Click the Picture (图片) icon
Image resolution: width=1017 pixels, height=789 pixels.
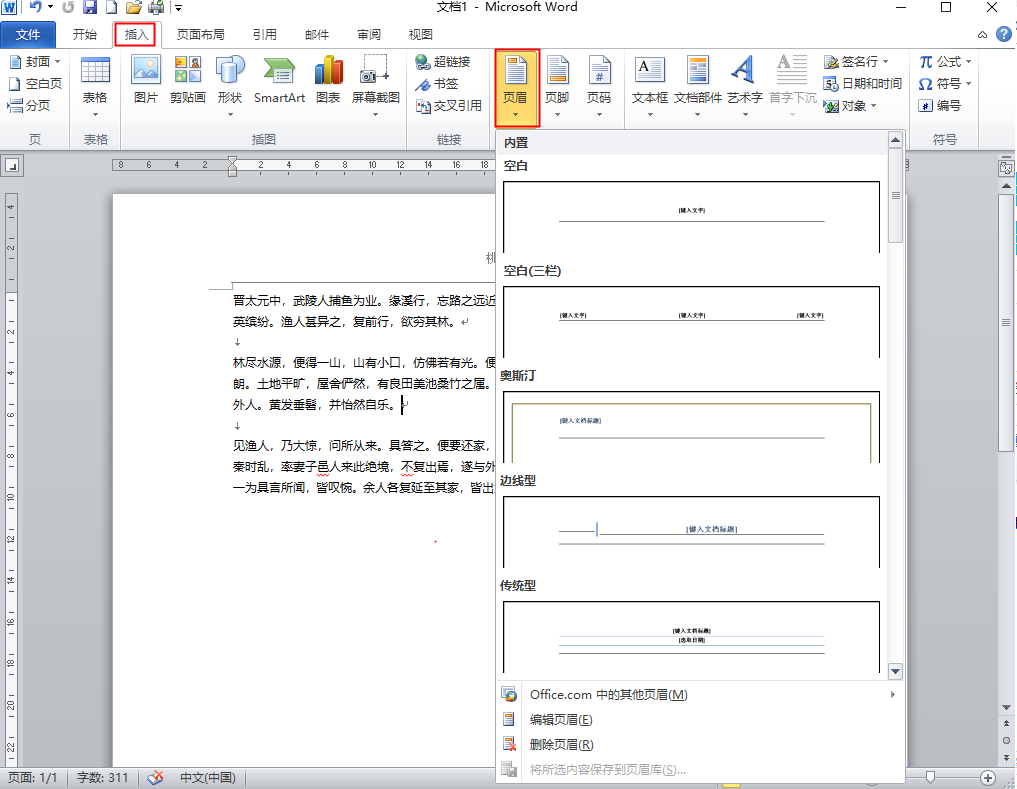[146, 79]
